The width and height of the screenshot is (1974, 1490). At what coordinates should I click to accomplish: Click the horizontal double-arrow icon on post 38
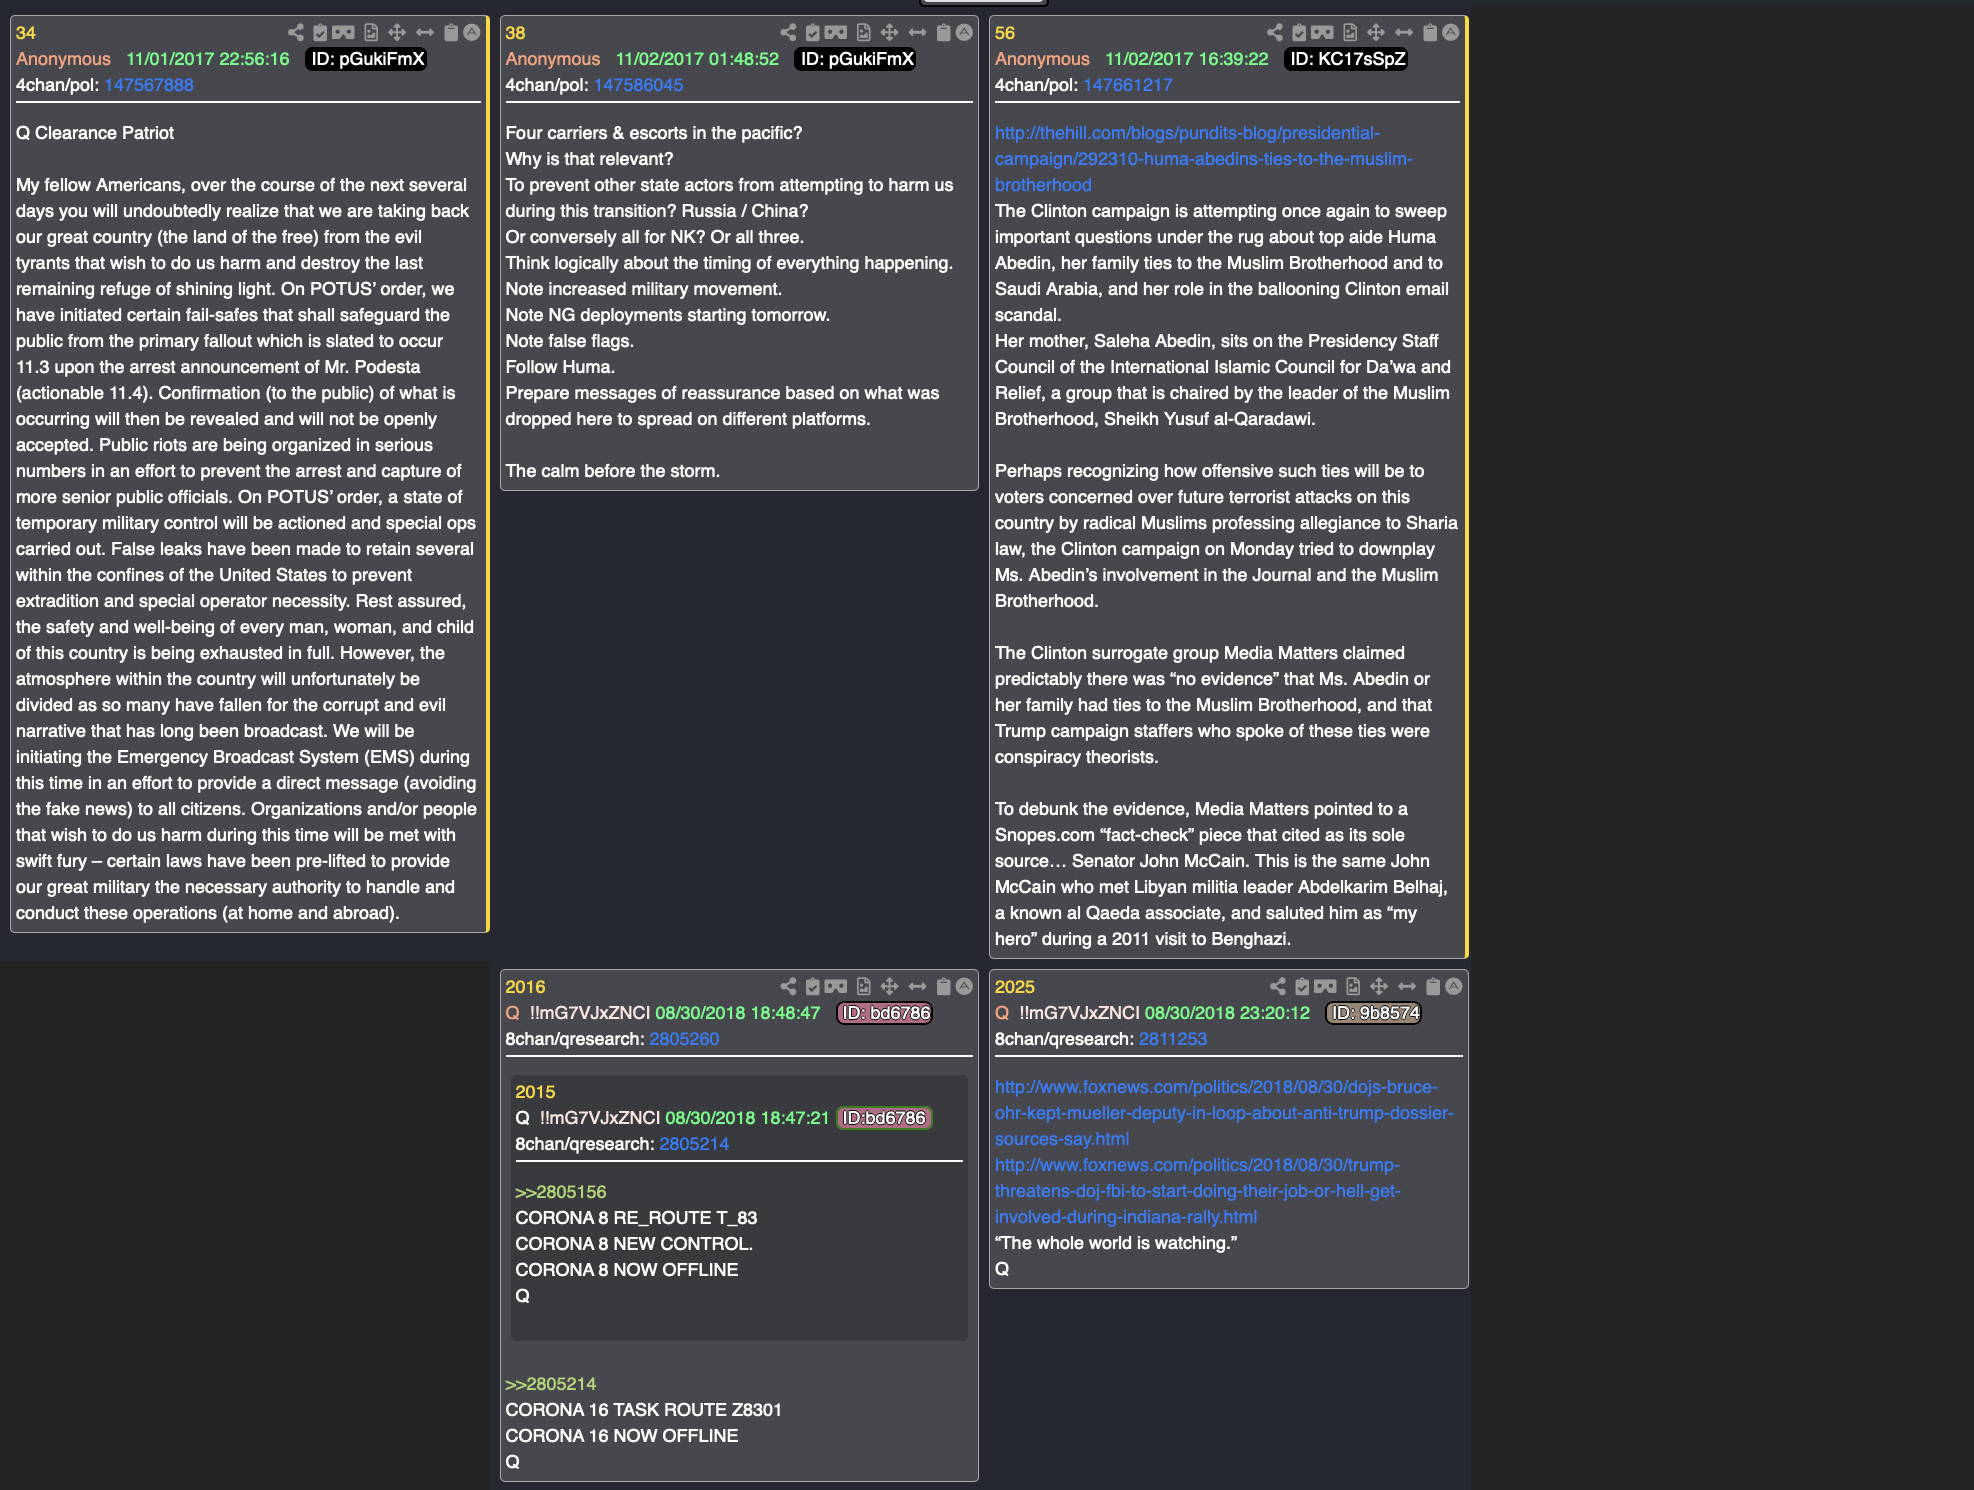pos(918,33)
